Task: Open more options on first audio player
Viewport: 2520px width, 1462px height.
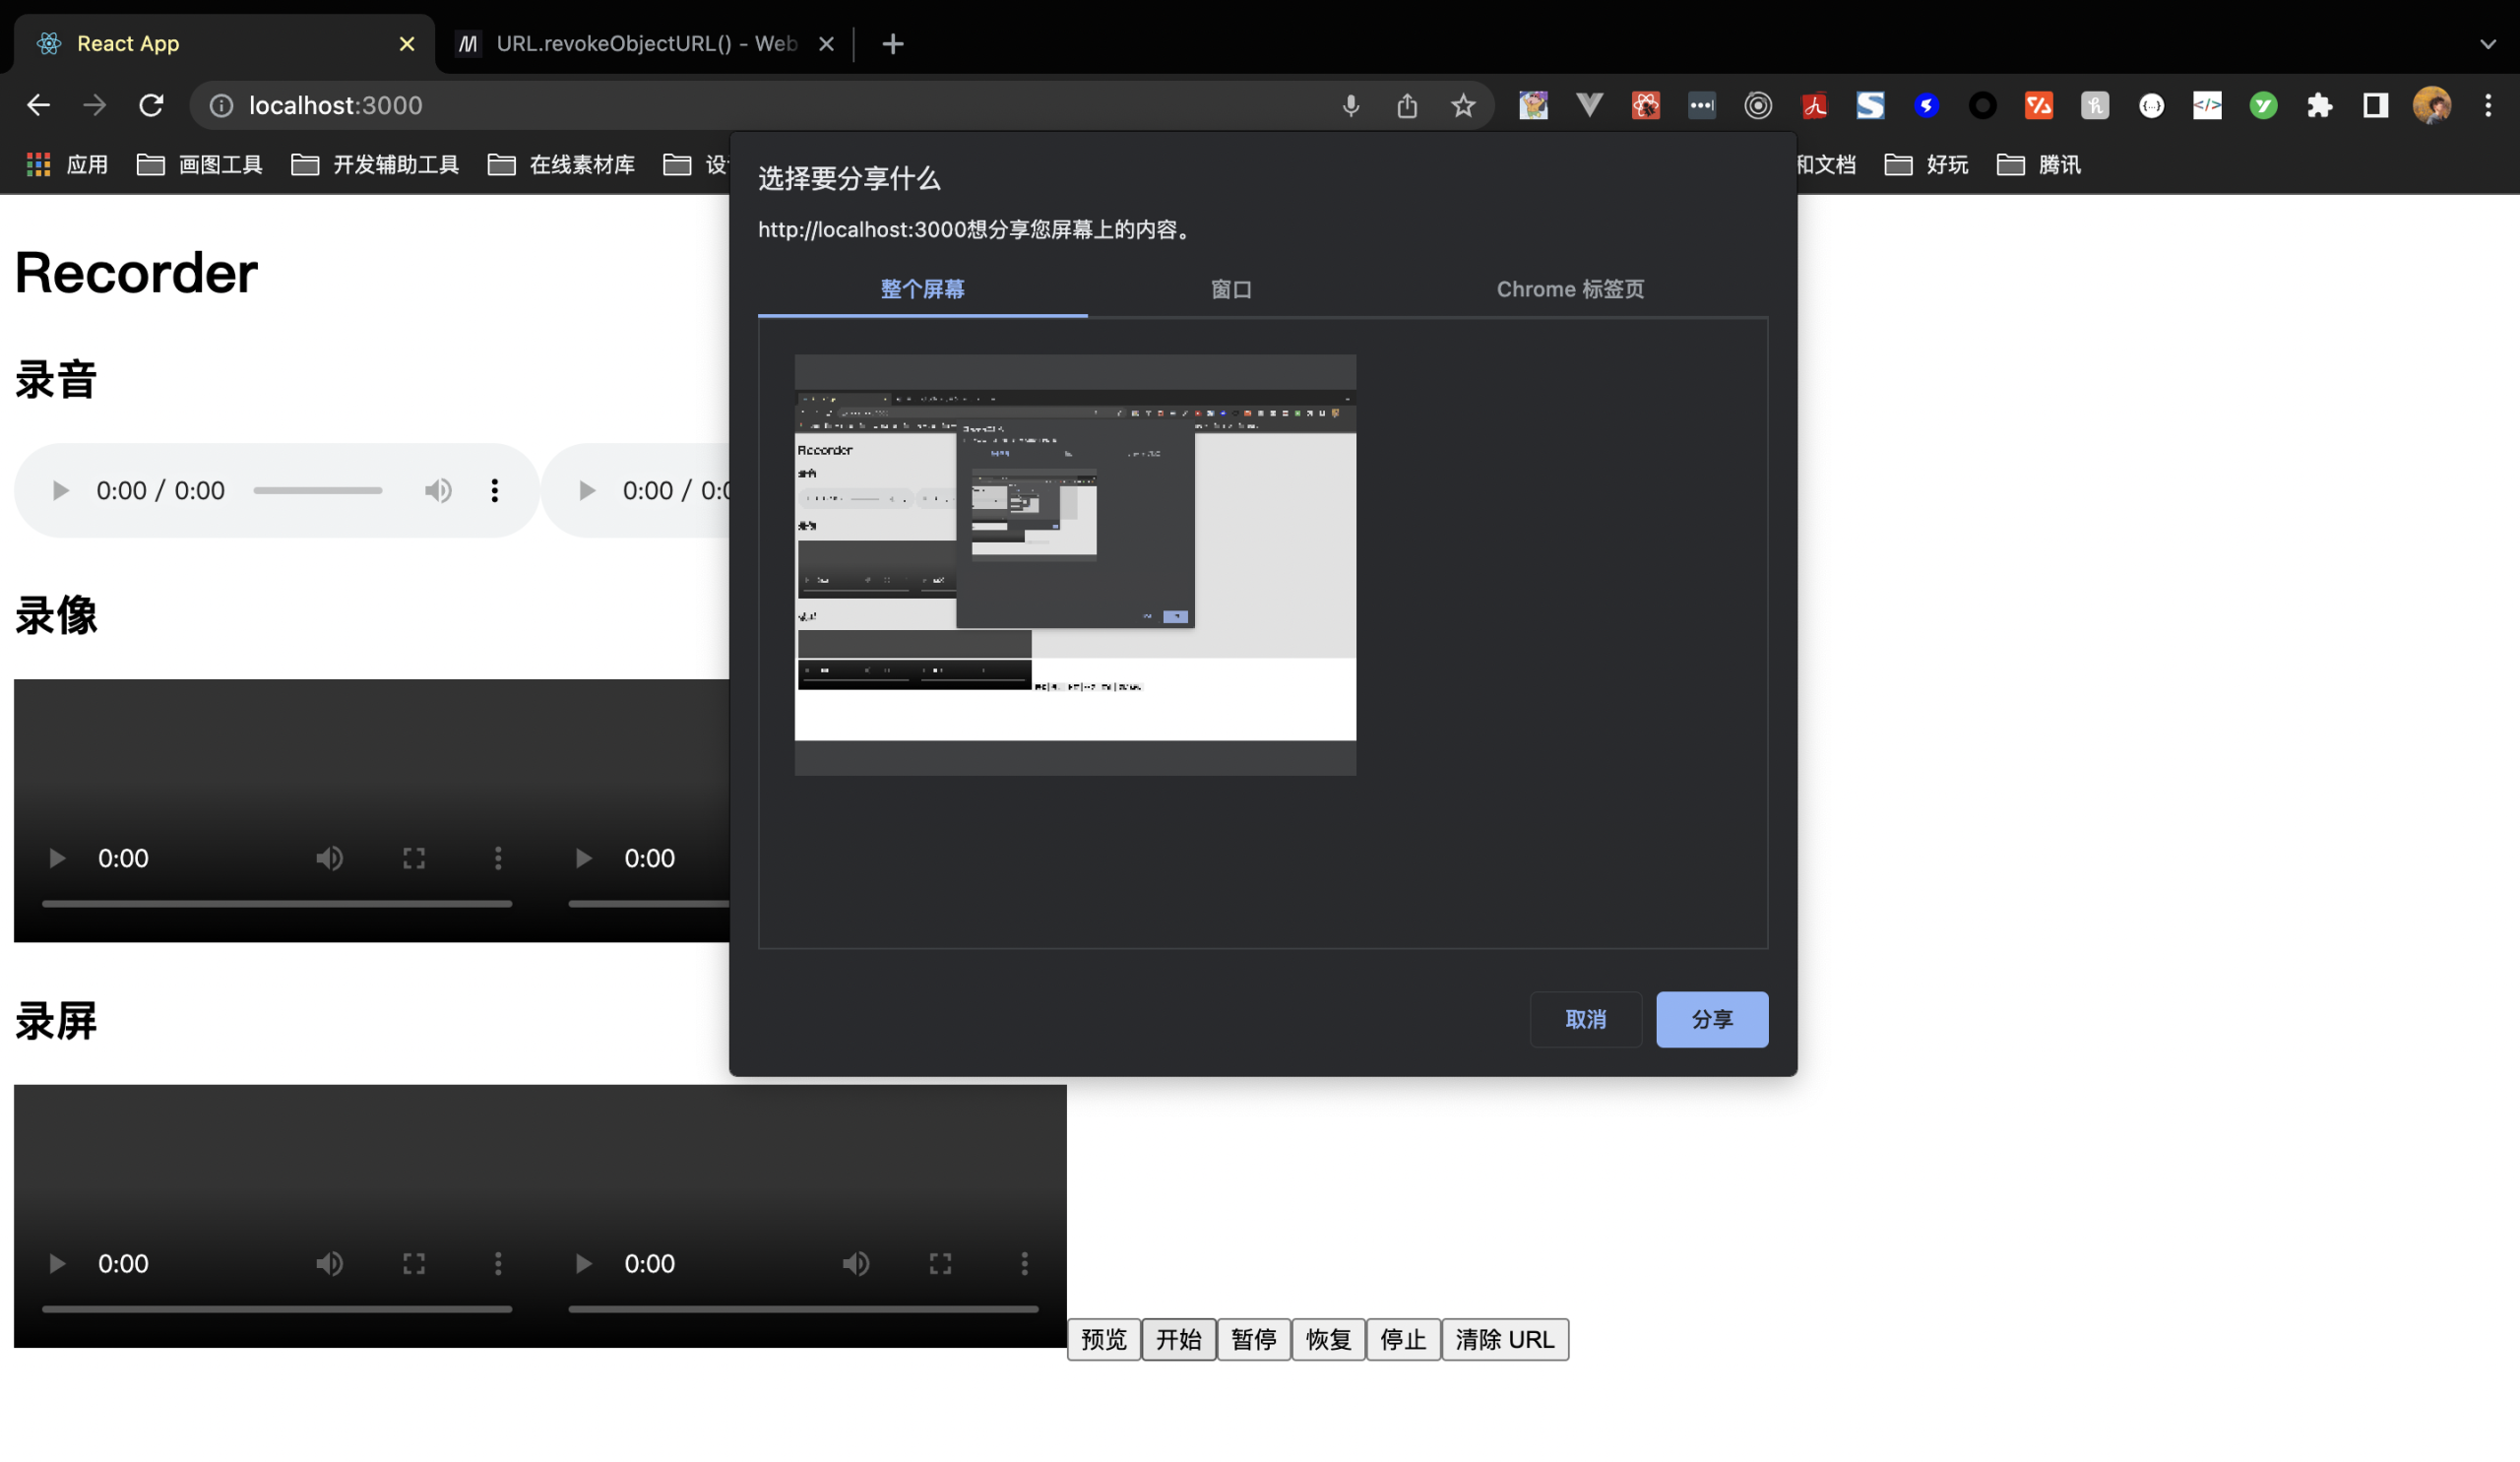Action: (x=495, y=490)
